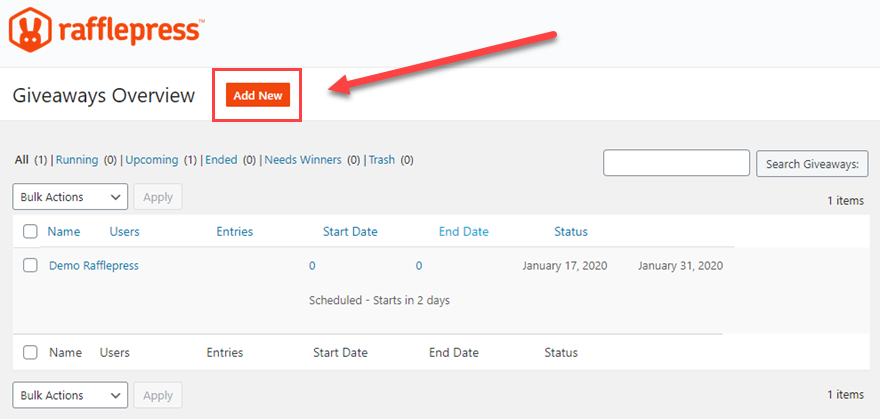The image size is (880, 419).
Task: Tick the select-all checkbox in the table footer
Action: 30,353
